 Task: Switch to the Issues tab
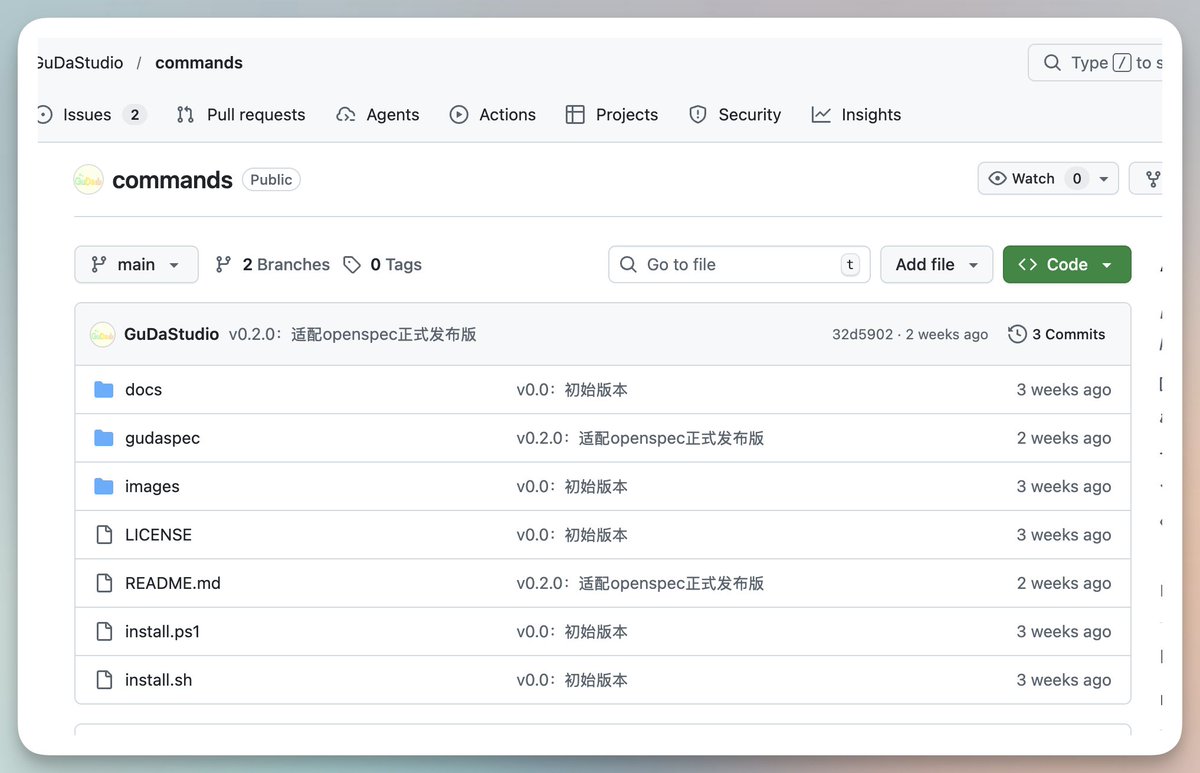point(91,115)
